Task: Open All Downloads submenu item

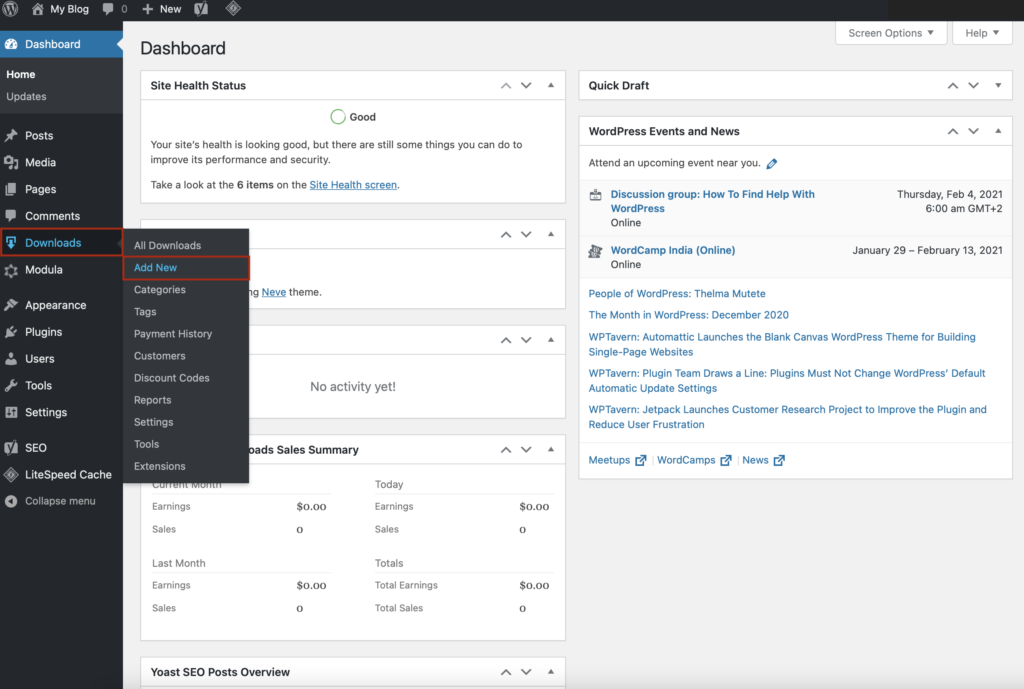Action: pyautogui.click(x=167, y=246)
